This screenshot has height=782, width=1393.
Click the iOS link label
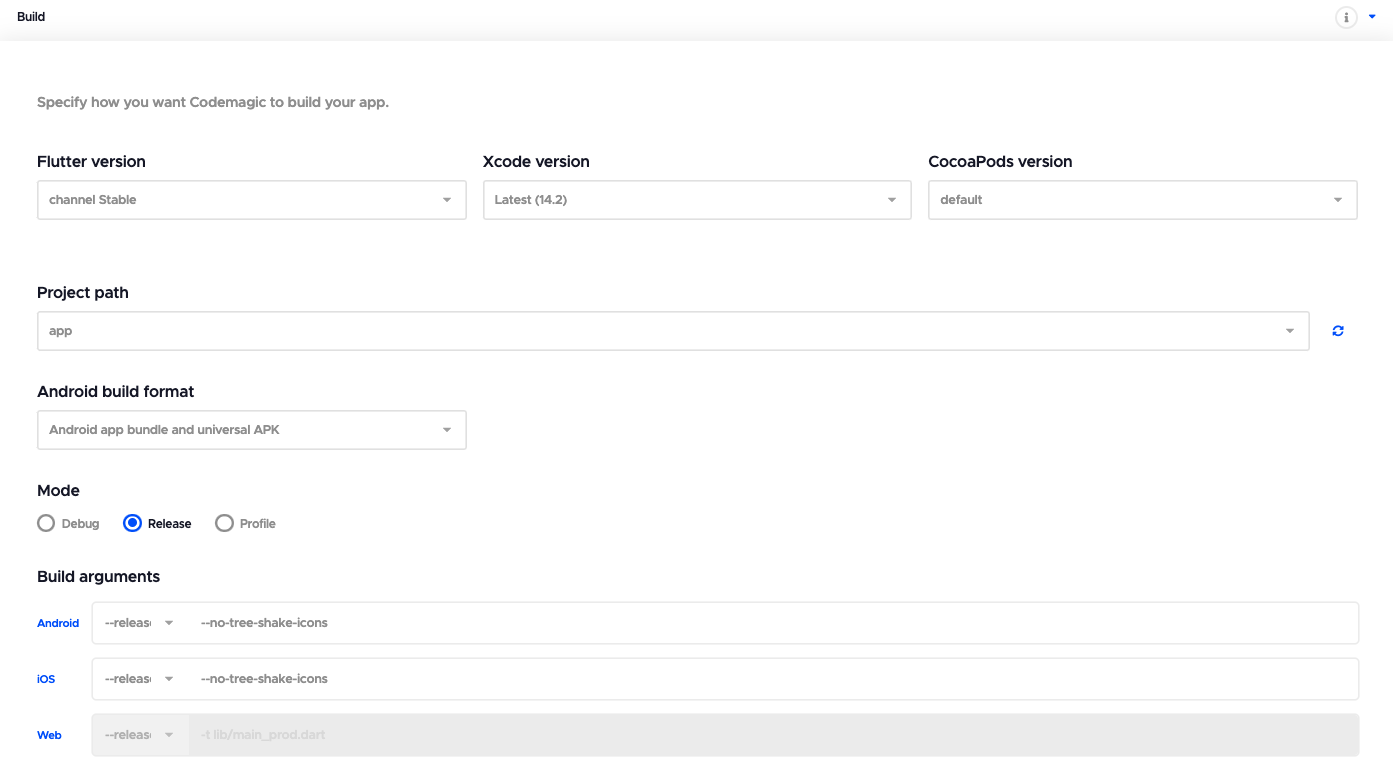pyautogui.click(x=46, y=679)
